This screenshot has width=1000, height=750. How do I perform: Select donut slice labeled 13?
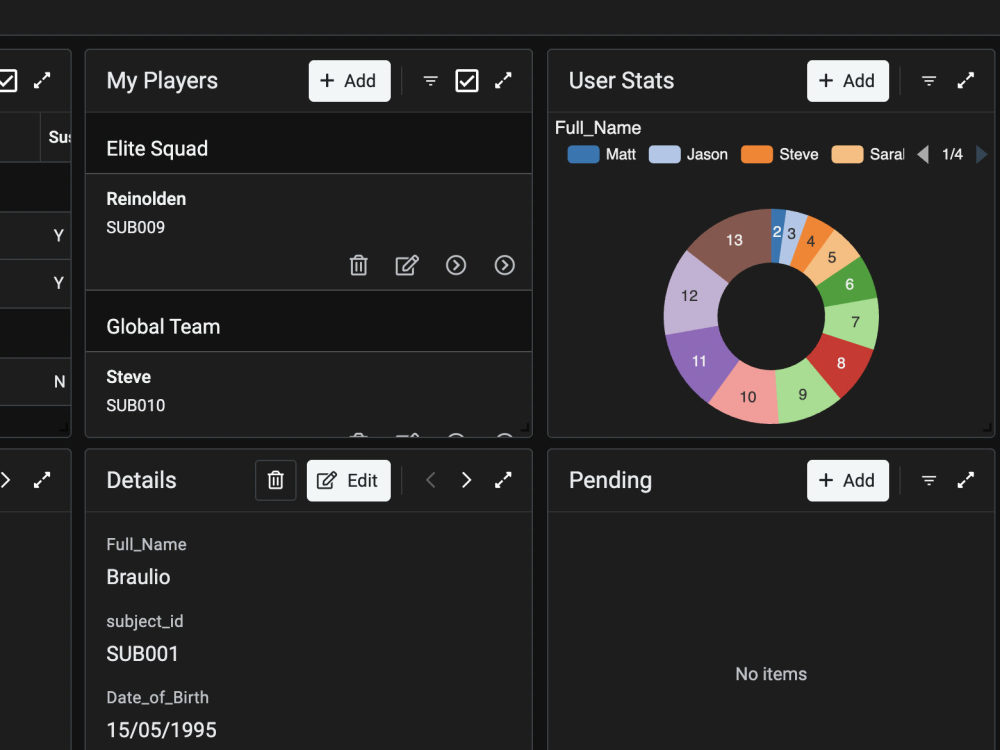(x=735, y=240)
